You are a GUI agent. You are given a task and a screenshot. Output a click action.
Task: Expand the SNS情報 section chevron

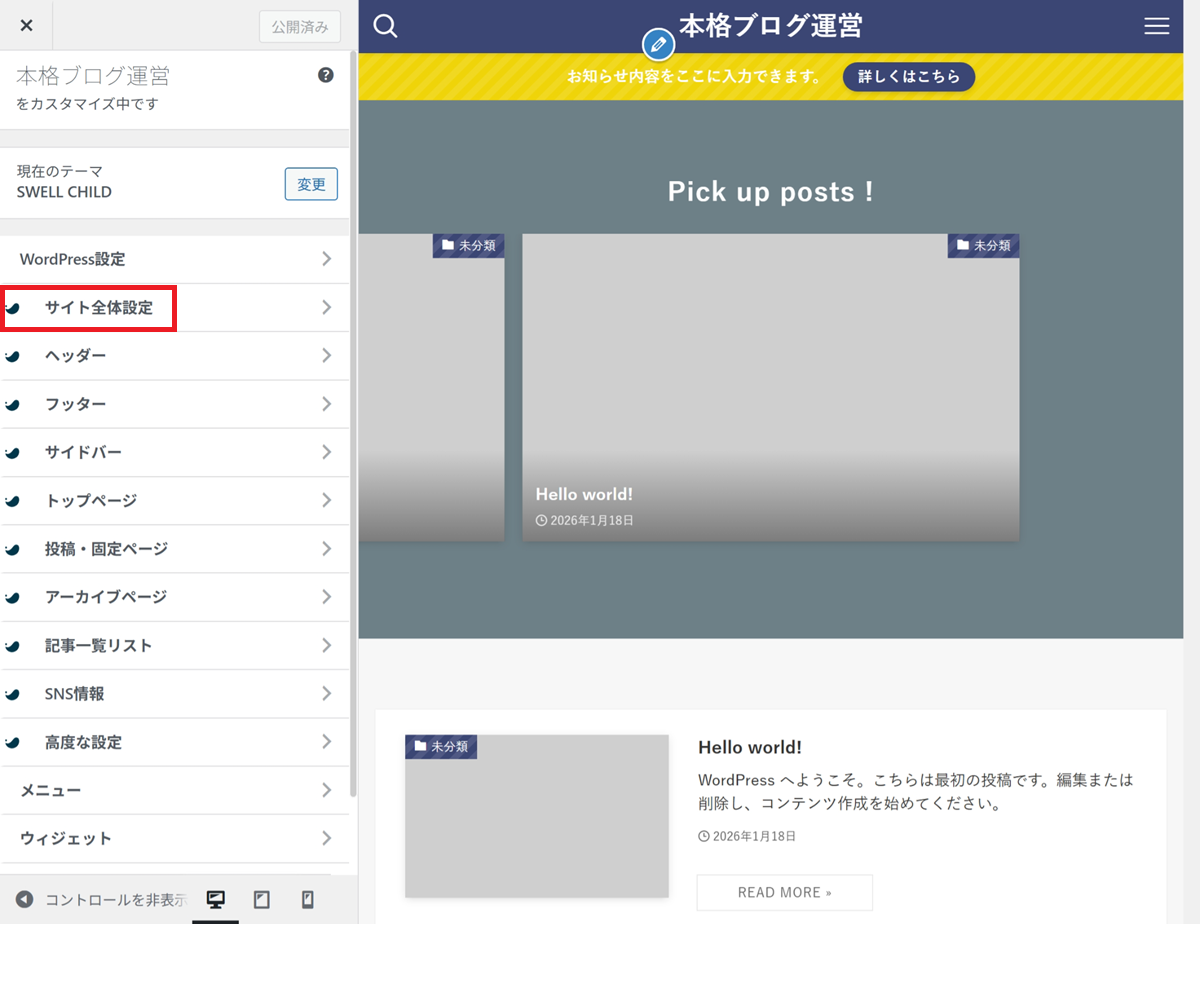pyautogui.click(x=326, y=694)
